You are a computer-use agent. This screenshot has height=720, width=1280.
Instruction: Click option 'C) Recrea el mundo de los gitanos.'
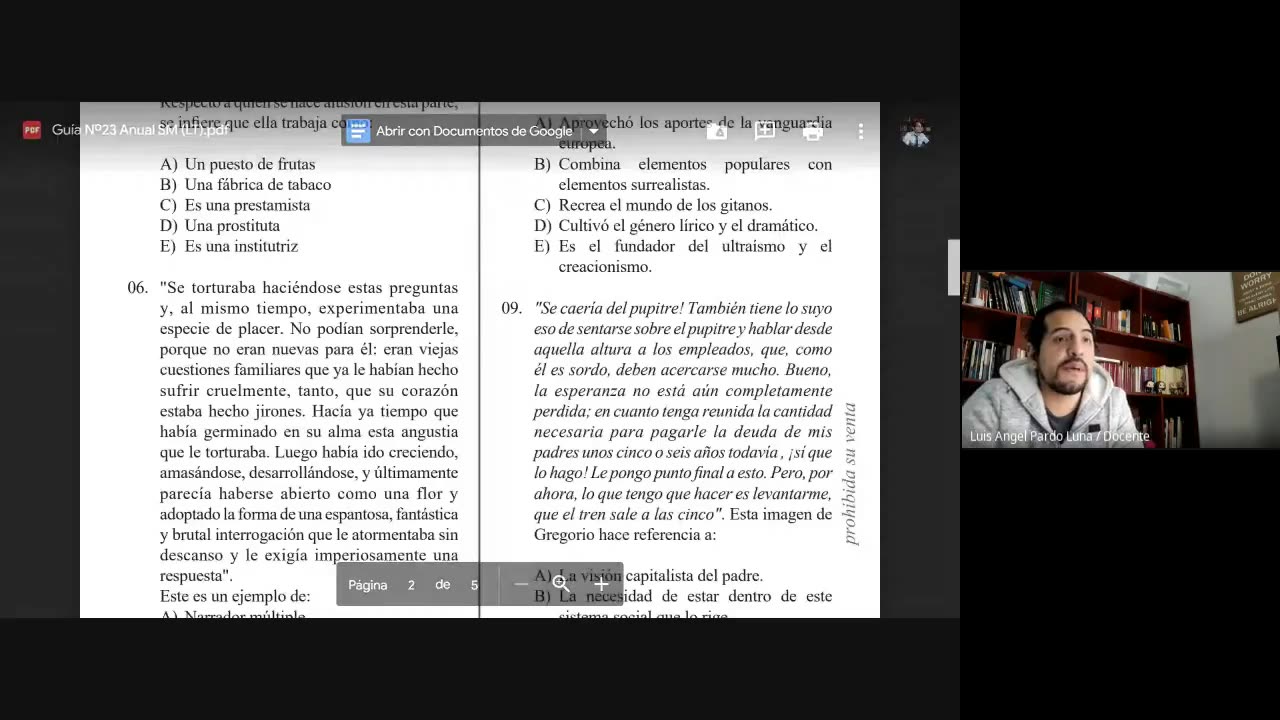(653, 205)
